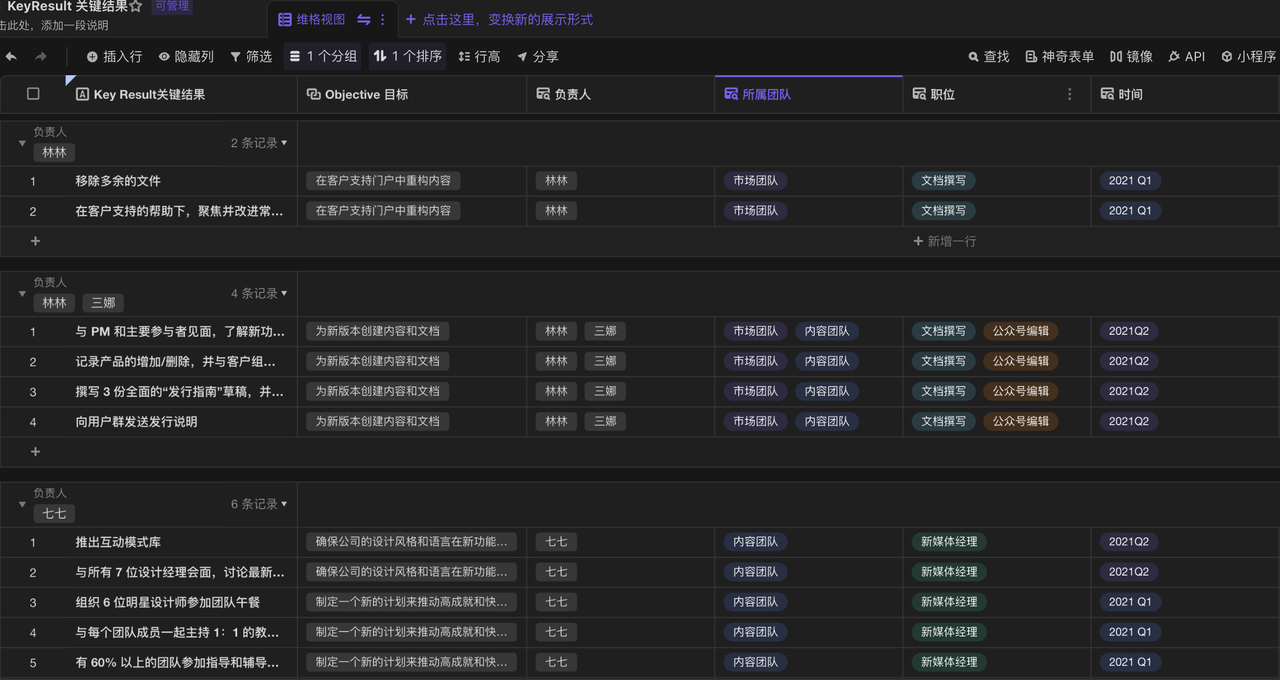
Task: Collapse the 林林 group
Action: [x=22, y=143]
